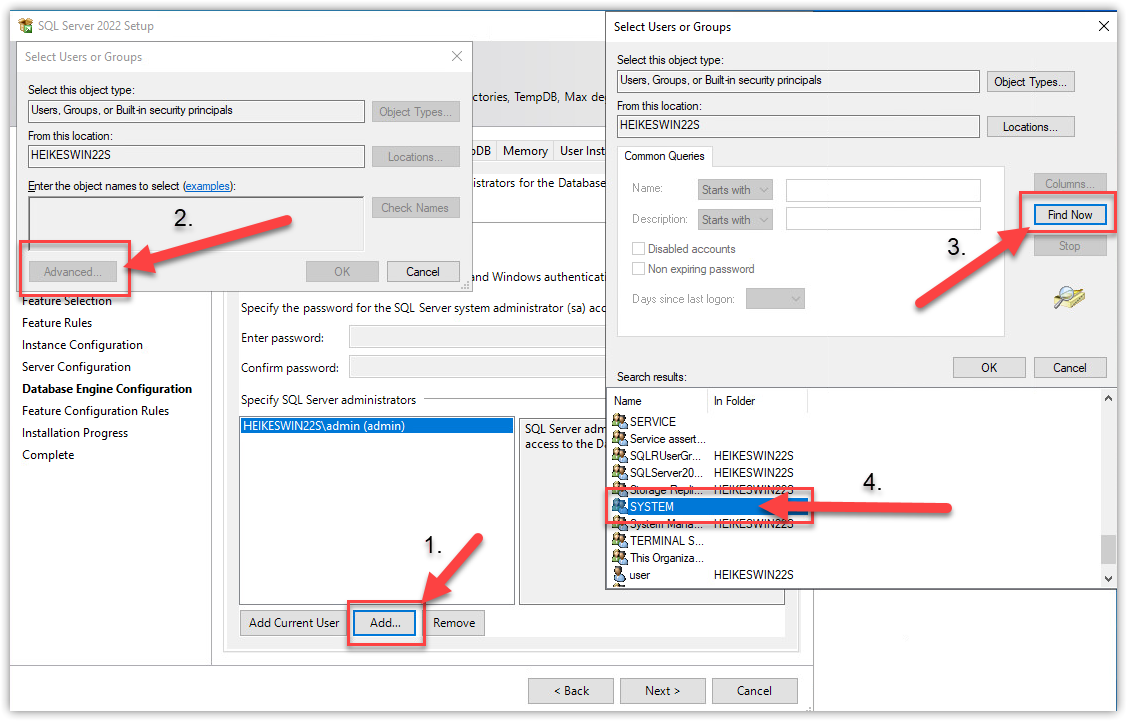This screenshot has height=721, width=1127.
Task: Open the Days since last logon dropdown
Action: [776, 299]
